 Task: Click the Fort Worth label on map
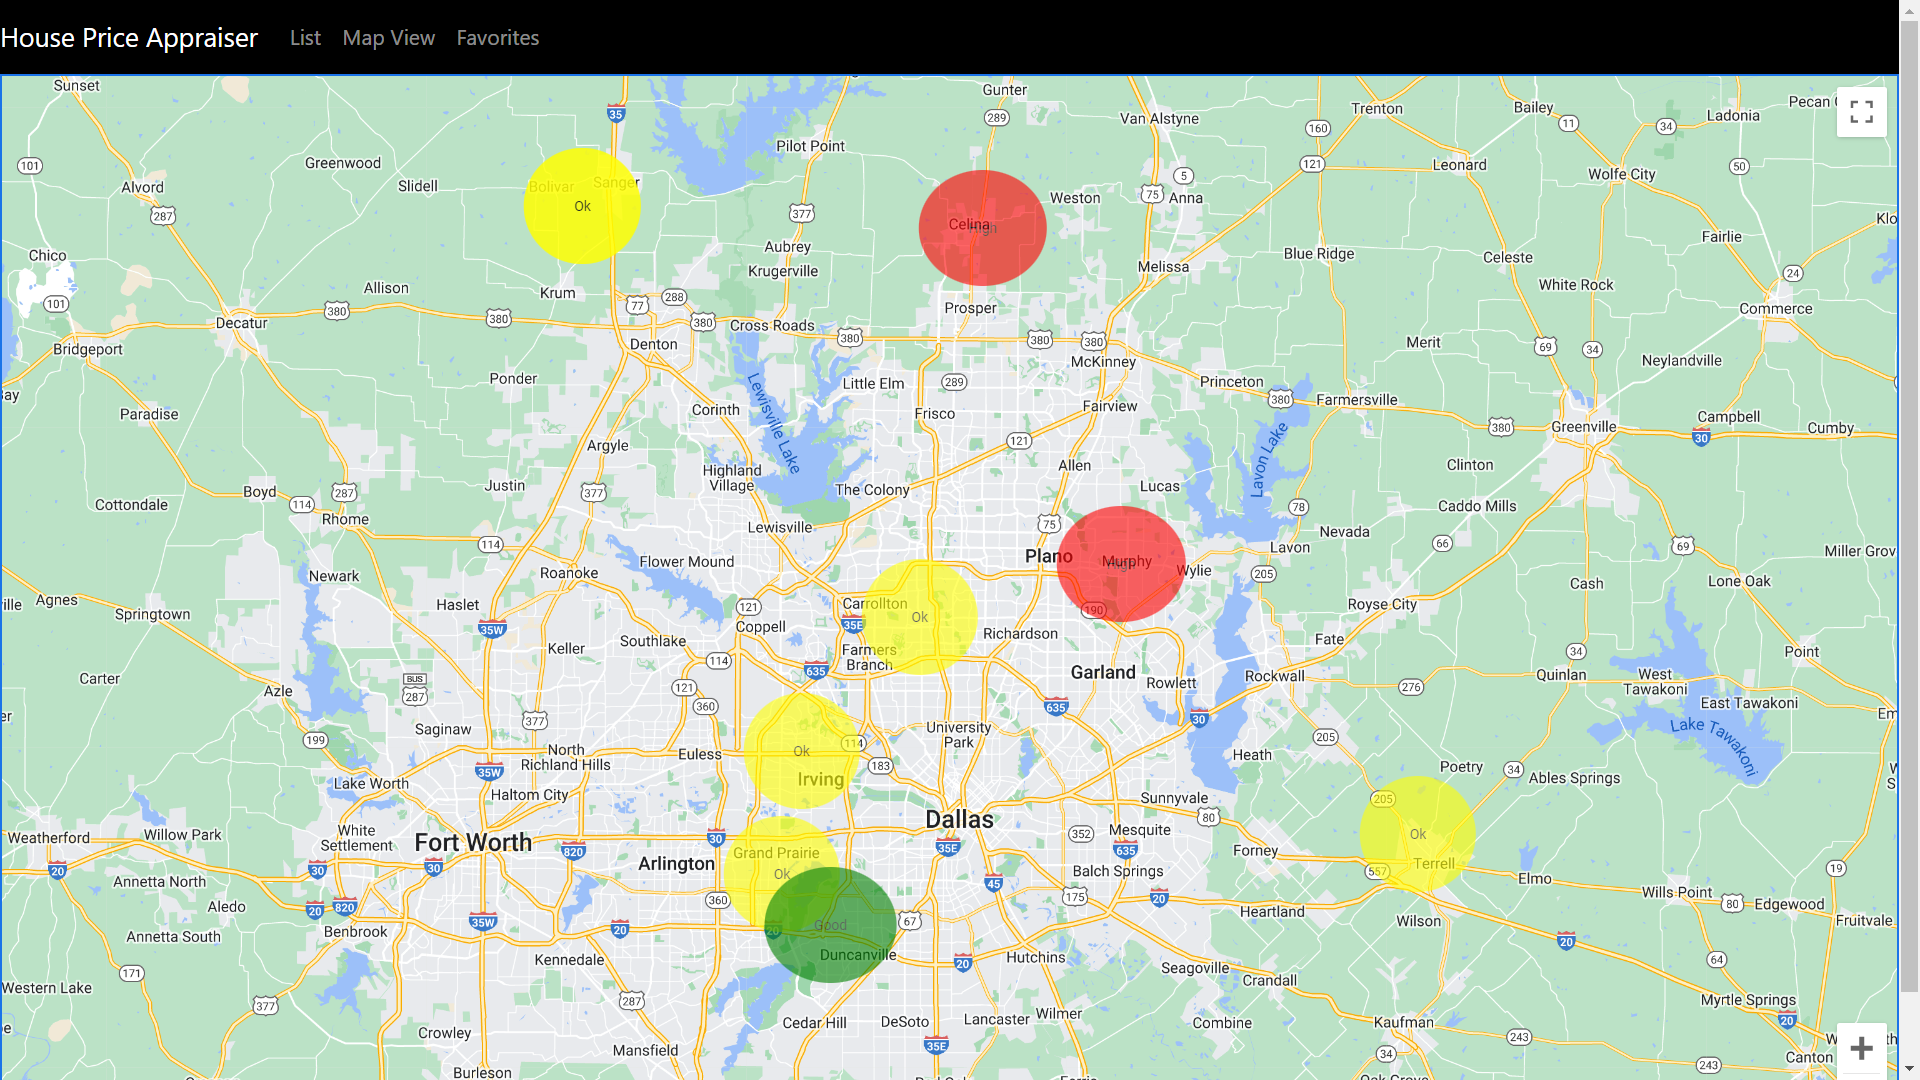point(473,843)
